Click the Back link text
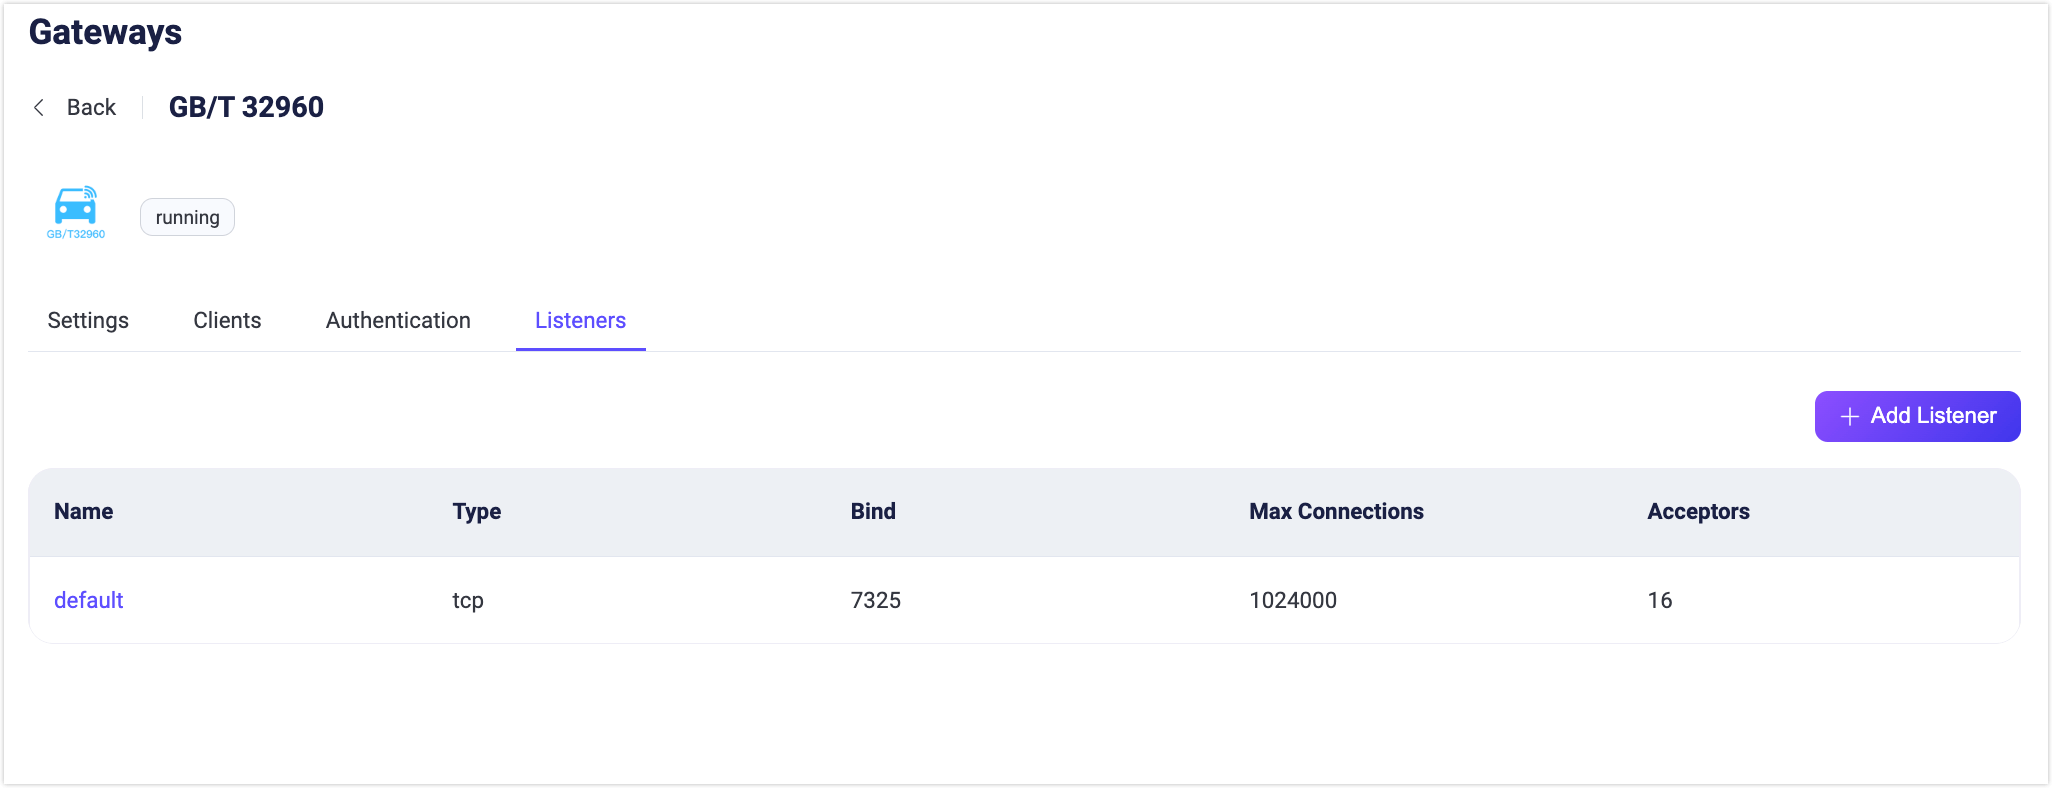This screenshot has width=2052, height=788. tap(91, 108)
